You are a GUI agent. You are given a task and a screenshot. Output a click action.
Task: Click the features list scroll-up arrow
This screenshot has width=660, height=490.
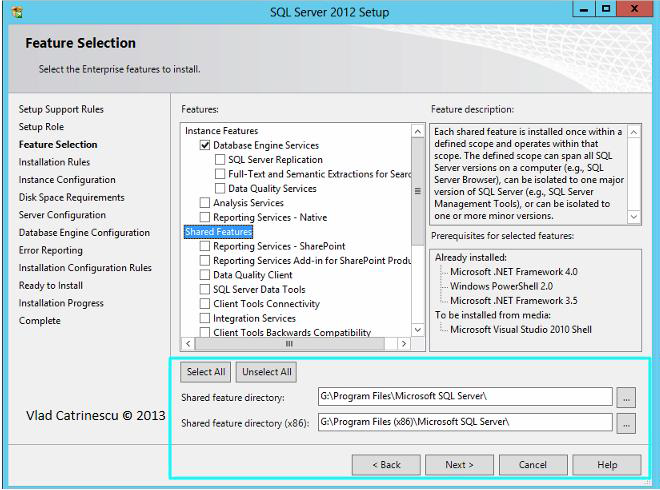[418, 131]
